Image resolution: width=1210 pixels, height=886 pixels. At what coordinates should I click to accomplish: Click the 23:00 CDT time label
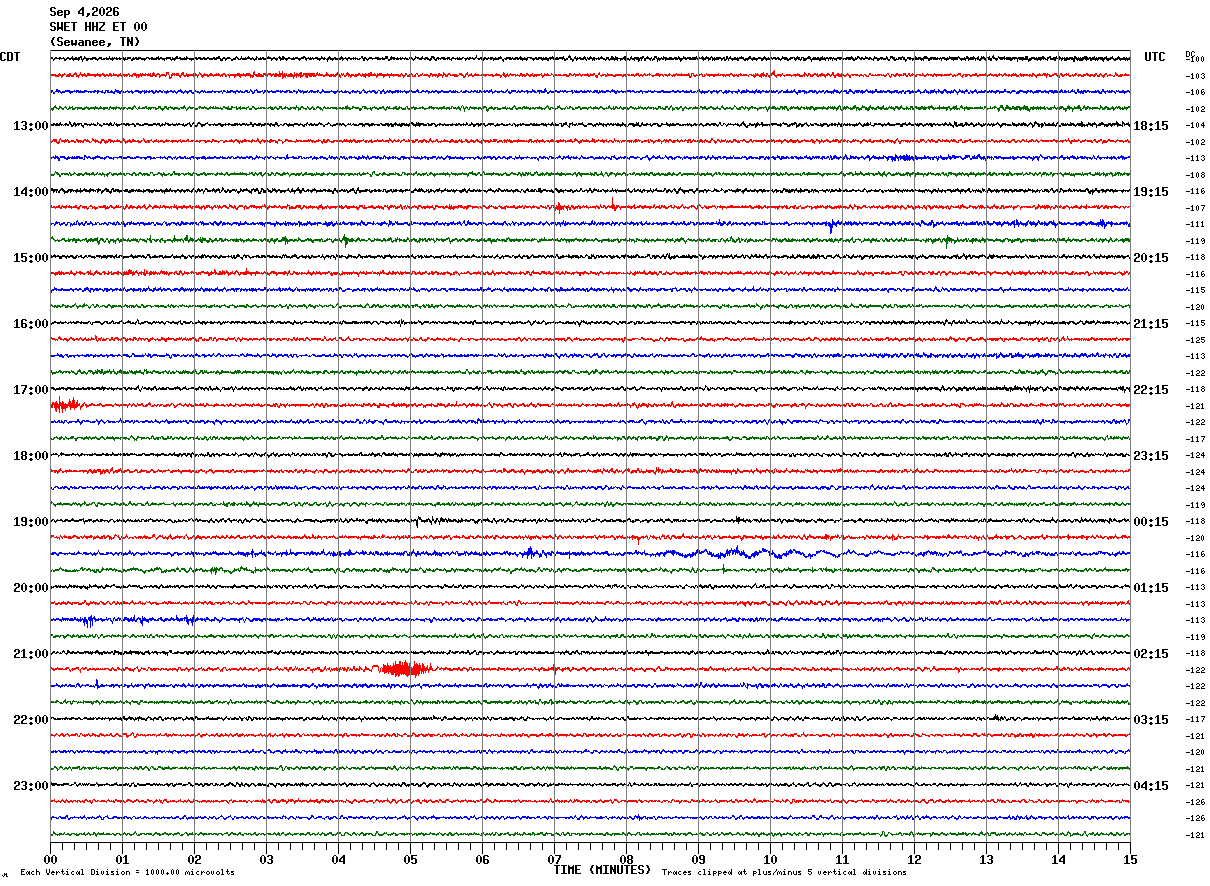(31, 786)
